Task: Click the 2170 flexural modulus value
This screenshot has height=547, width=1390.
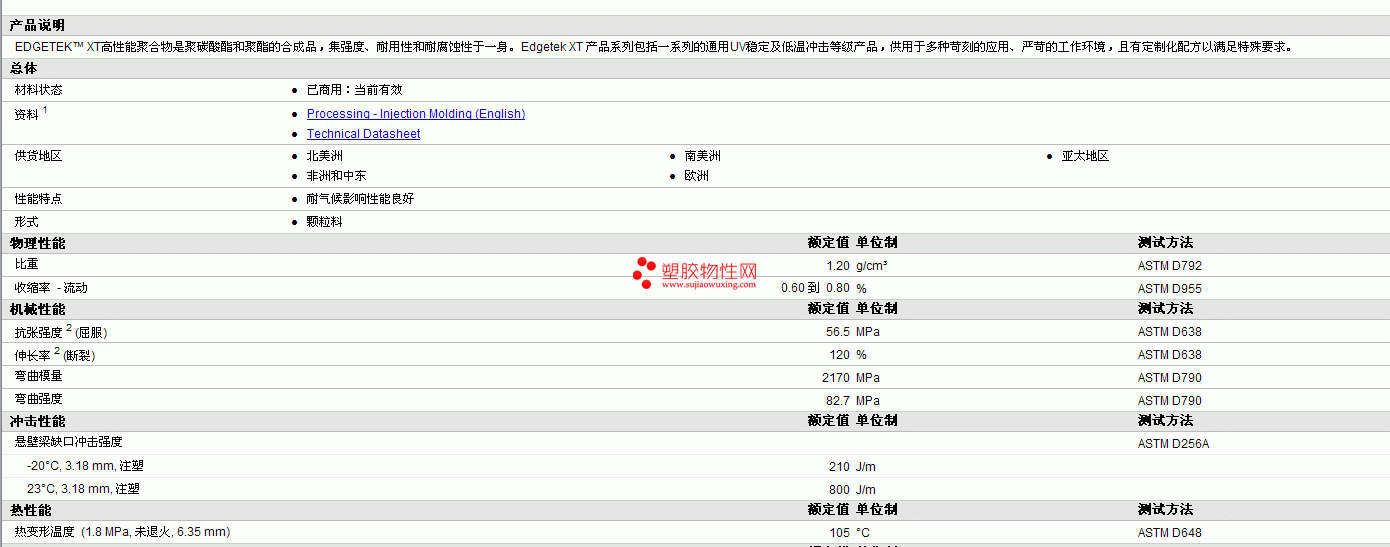Action: coord(836,378)
